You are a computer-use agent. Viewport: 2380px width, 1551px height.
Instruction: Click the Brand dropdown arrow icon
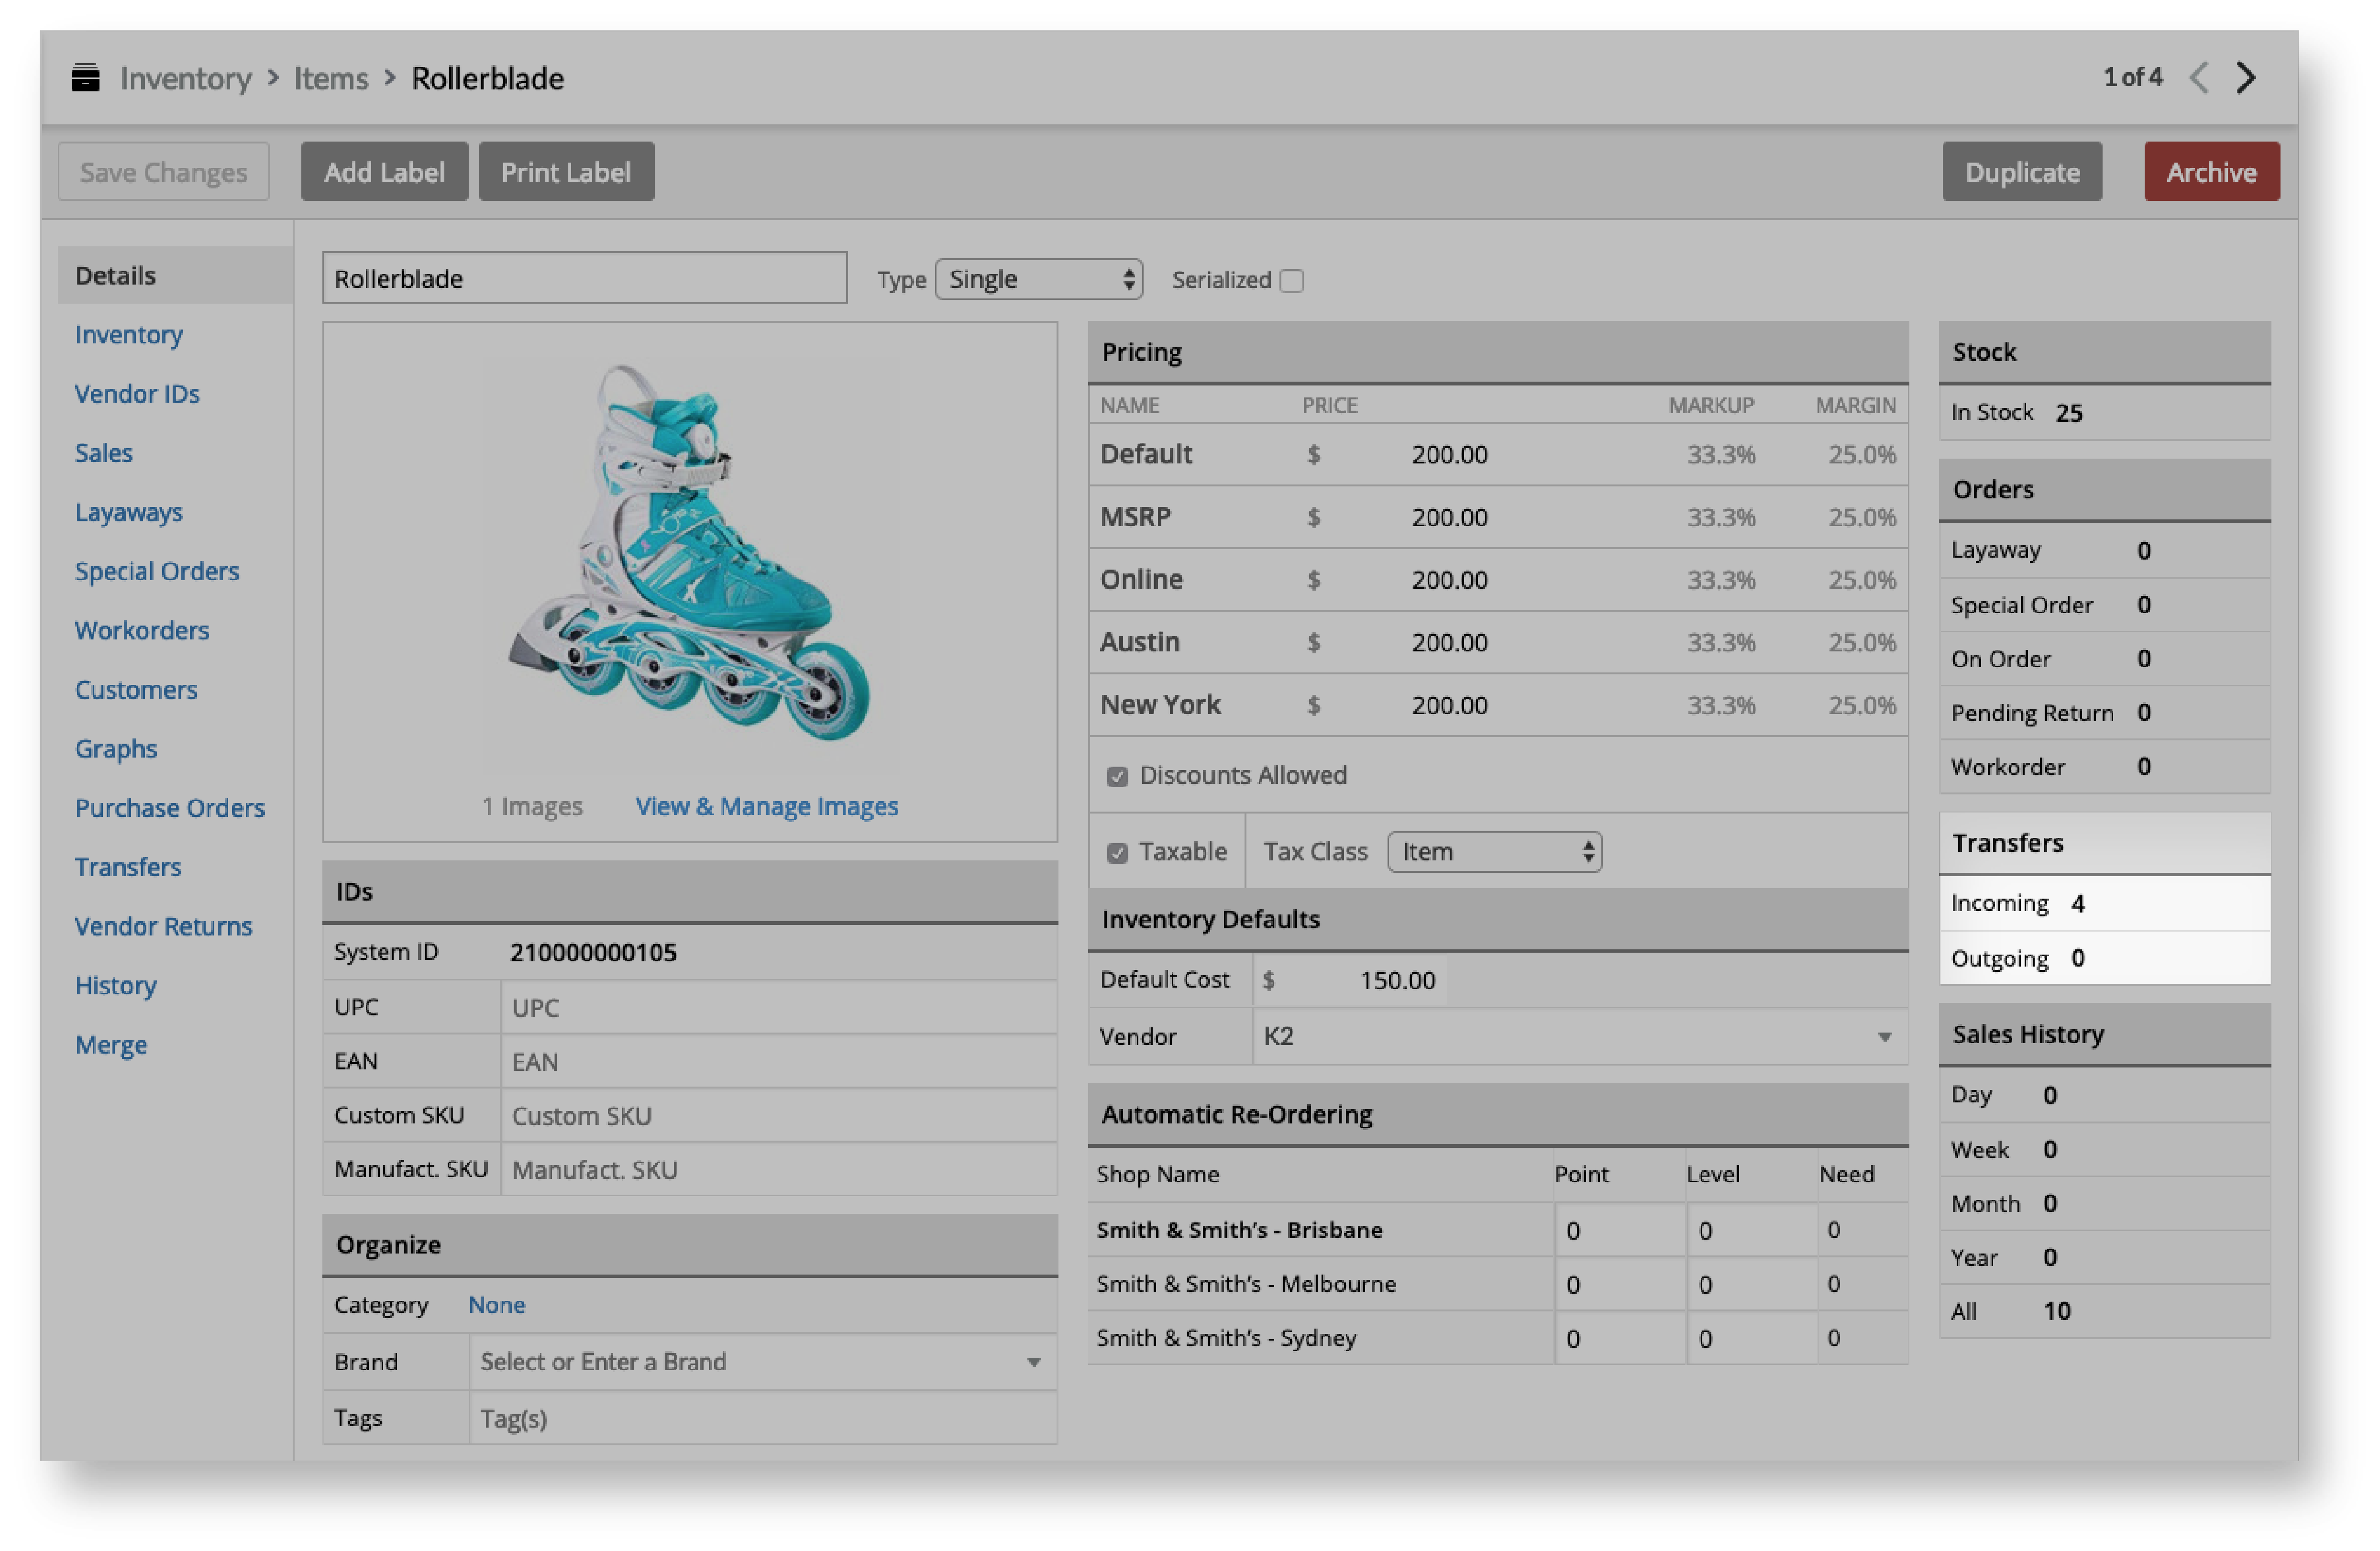coord(1033,1362)
